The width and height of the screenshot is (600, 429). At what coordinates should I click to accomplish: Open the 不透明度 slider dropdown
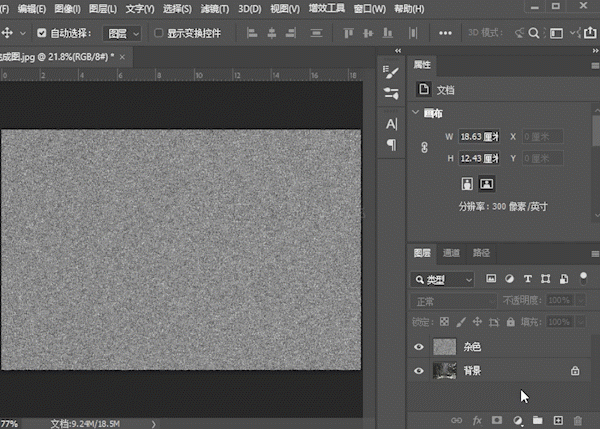click(581, 300)
